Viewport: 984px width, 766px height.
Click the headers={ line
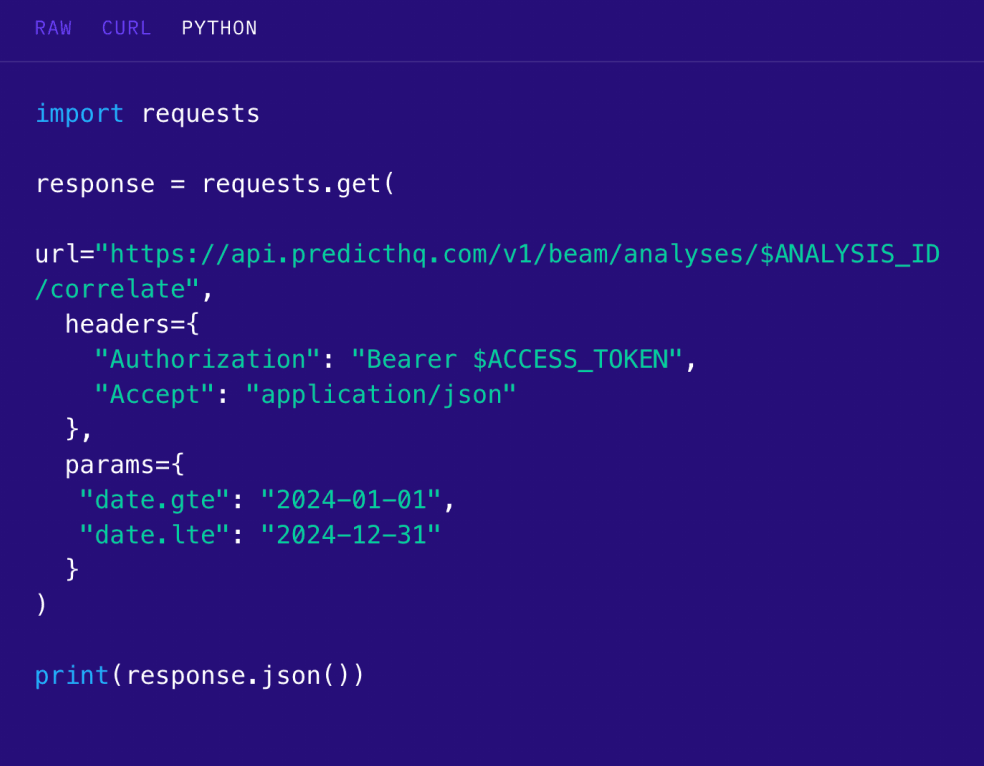132,324
